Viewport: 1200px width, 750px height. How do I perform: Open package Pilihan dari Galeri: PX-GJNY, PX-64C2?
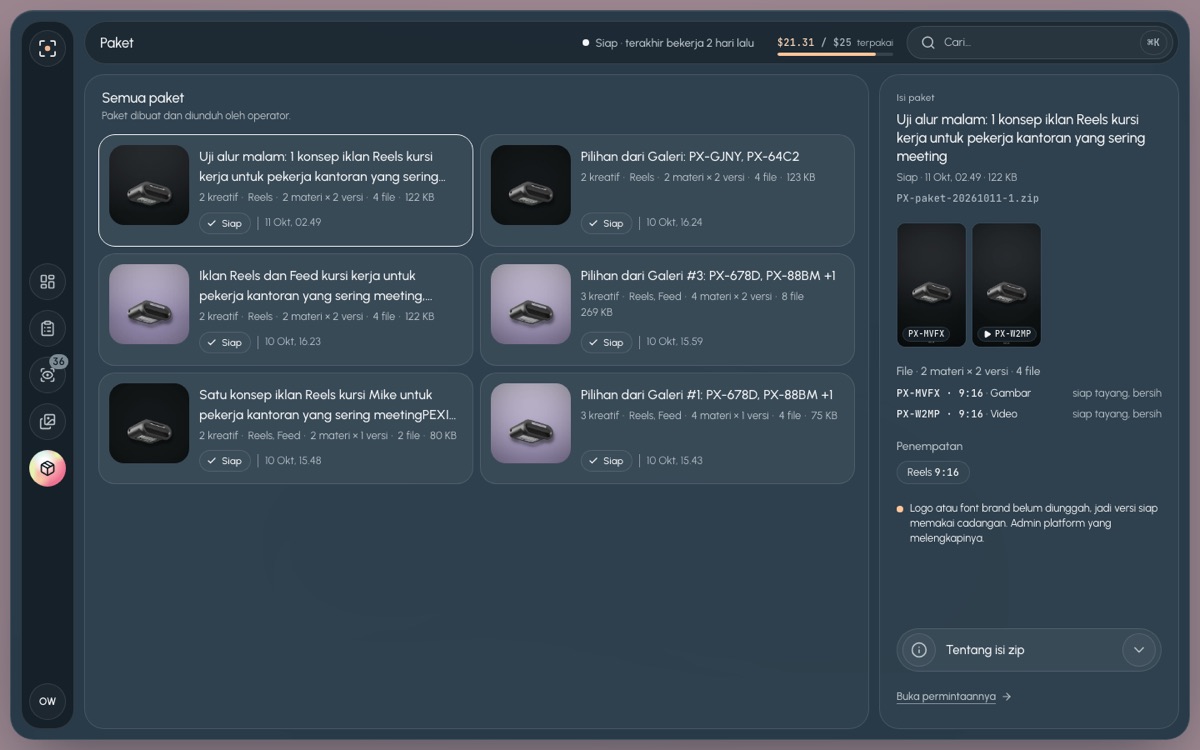pos(667,190)
